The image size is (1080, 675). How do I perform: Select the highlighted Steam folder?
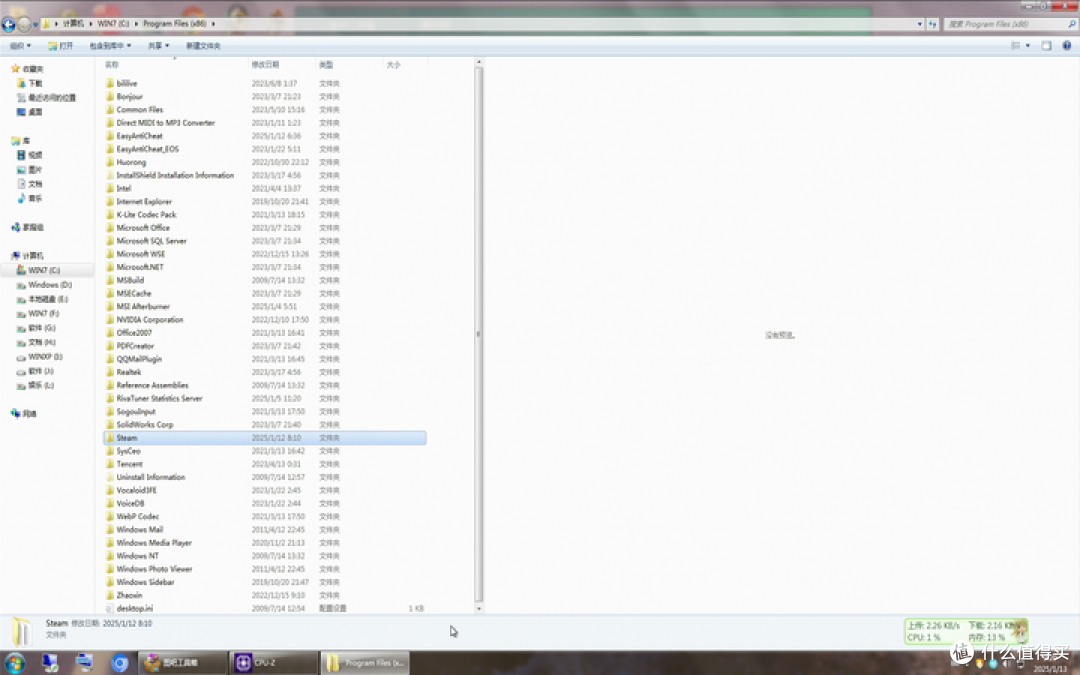[x=265, y=437]
